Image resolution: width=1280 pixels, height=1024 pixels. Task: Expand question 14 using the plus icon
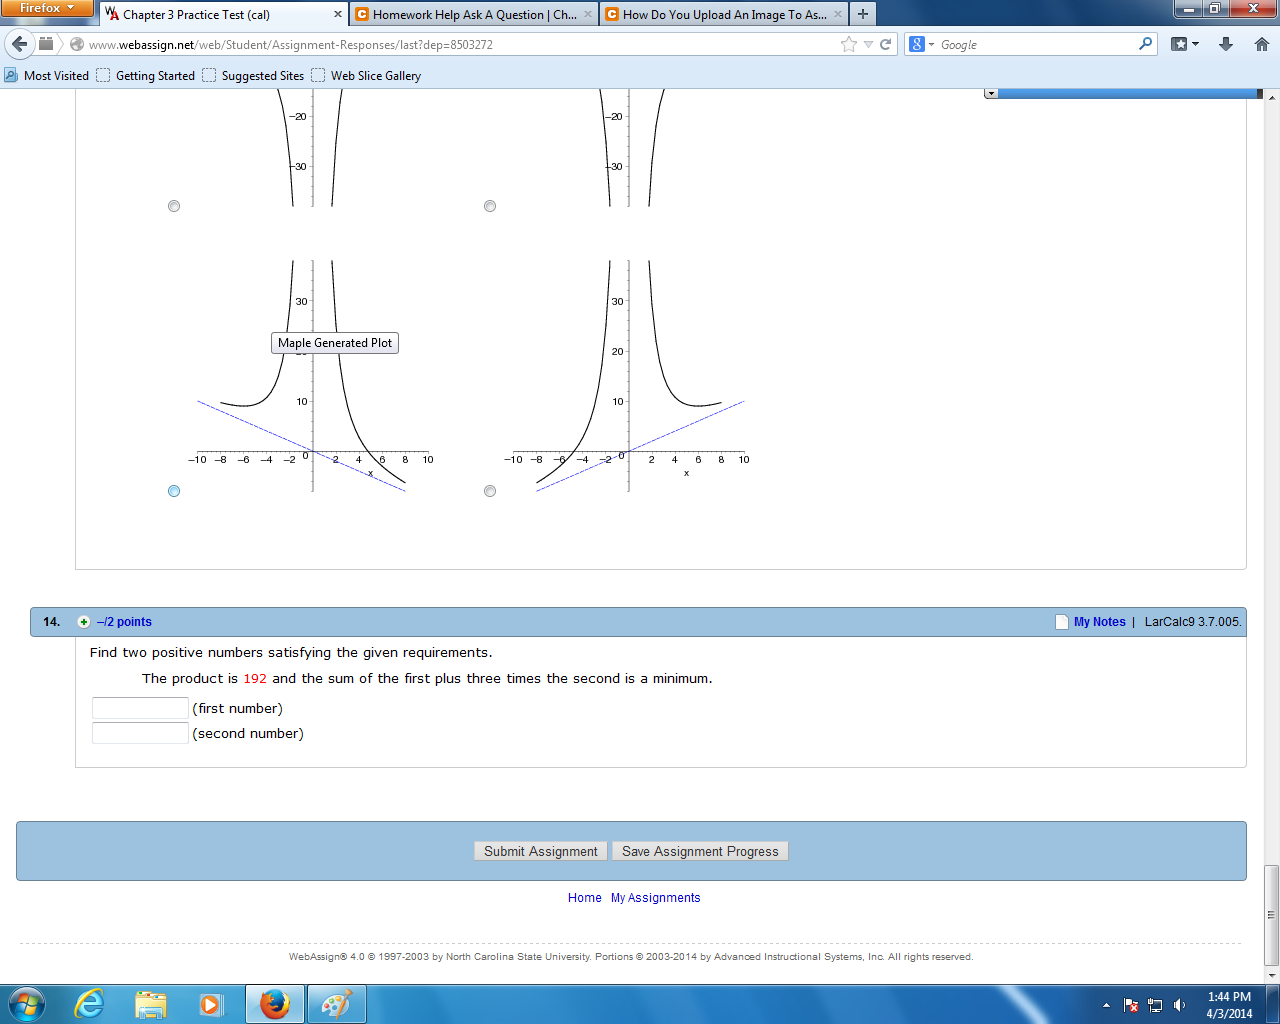84,621
